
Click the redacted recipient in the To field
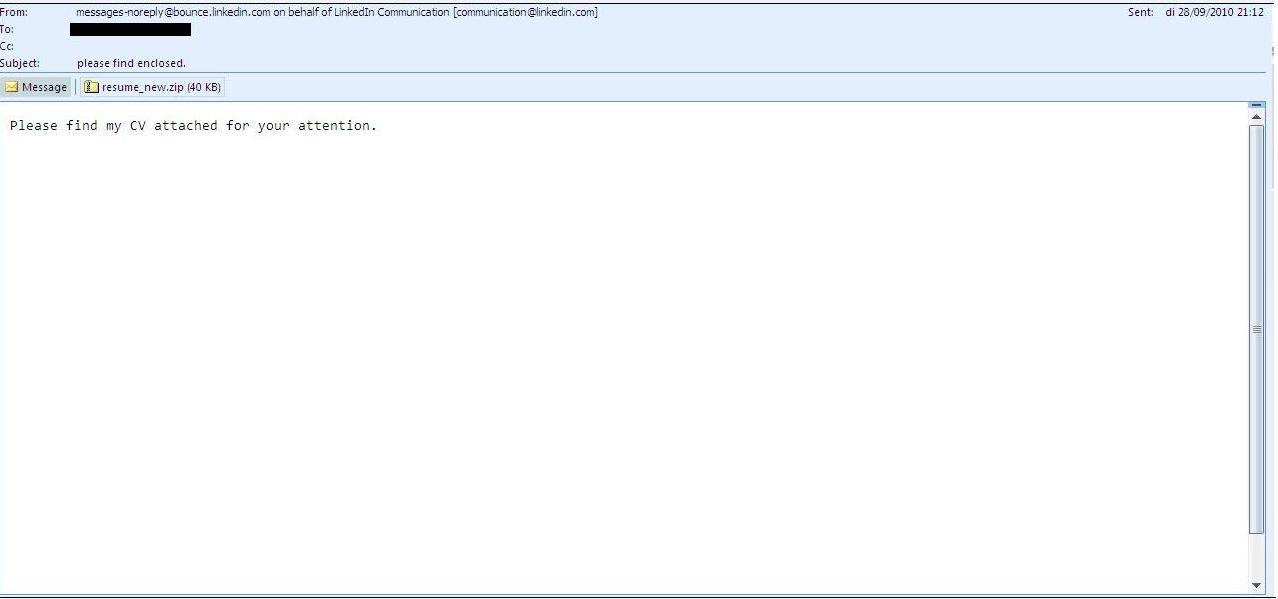point(130,29)
